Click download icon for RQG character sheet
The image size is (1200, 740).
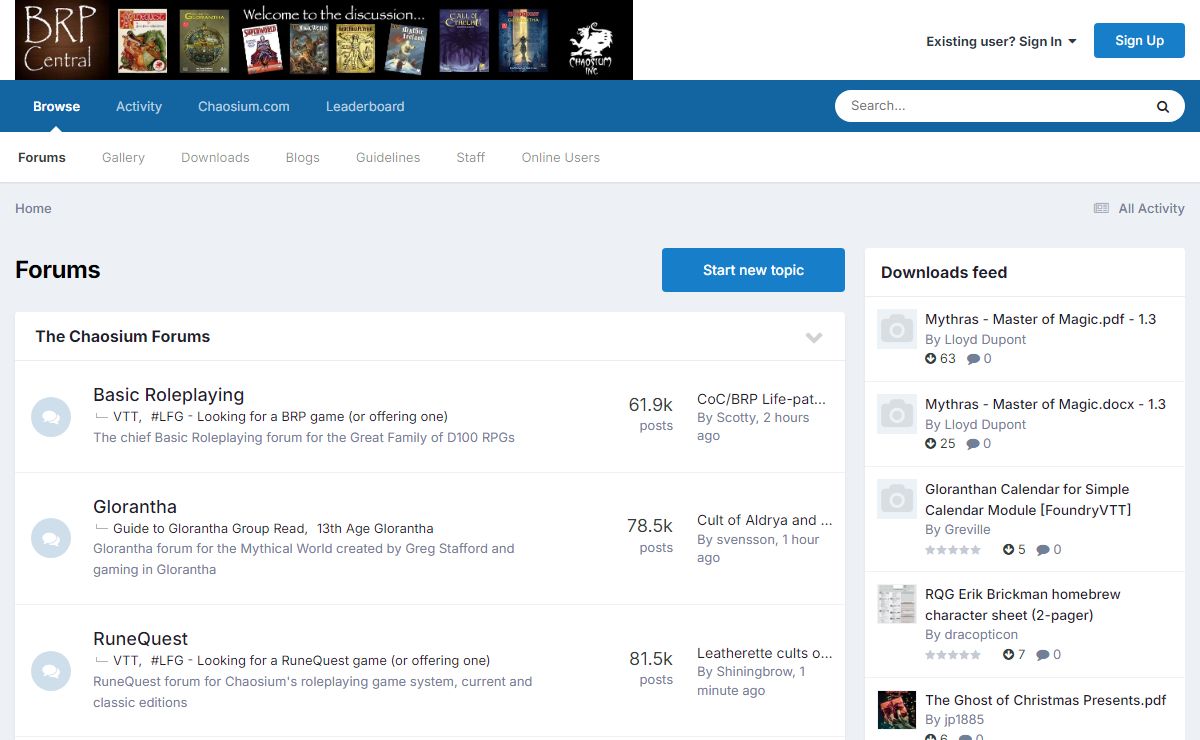pyautogui.click(x=1008, y=654)
